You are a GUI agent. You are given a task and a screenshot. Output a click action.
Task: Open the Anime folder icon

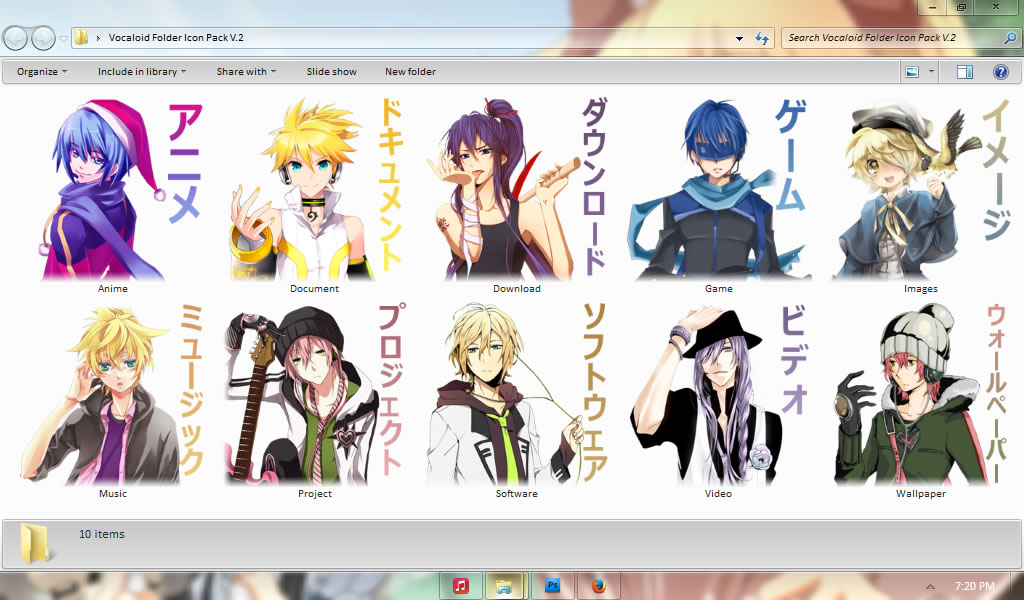tap(121, 191)
